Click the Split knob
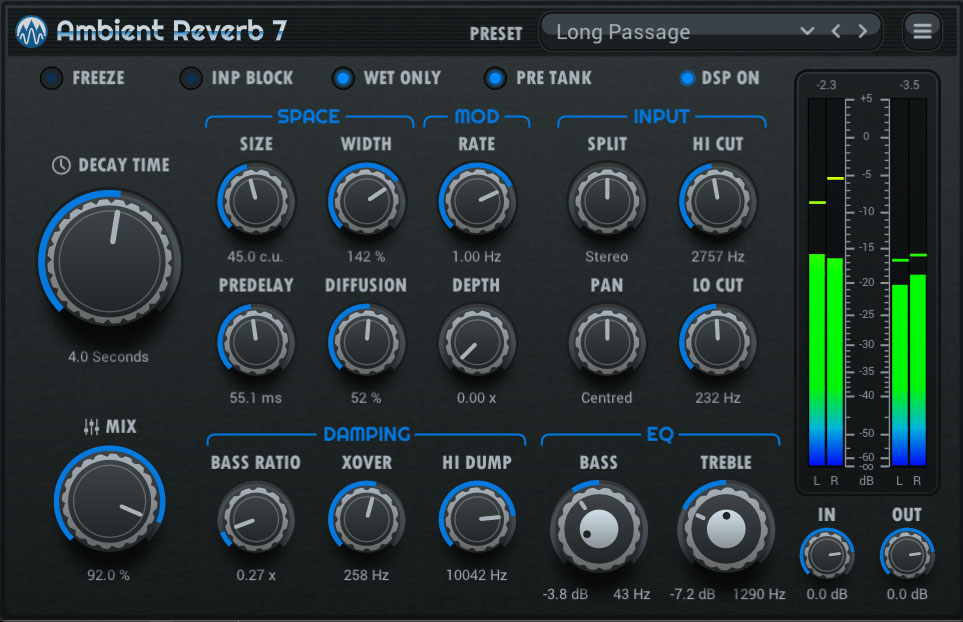 (607, 201)
